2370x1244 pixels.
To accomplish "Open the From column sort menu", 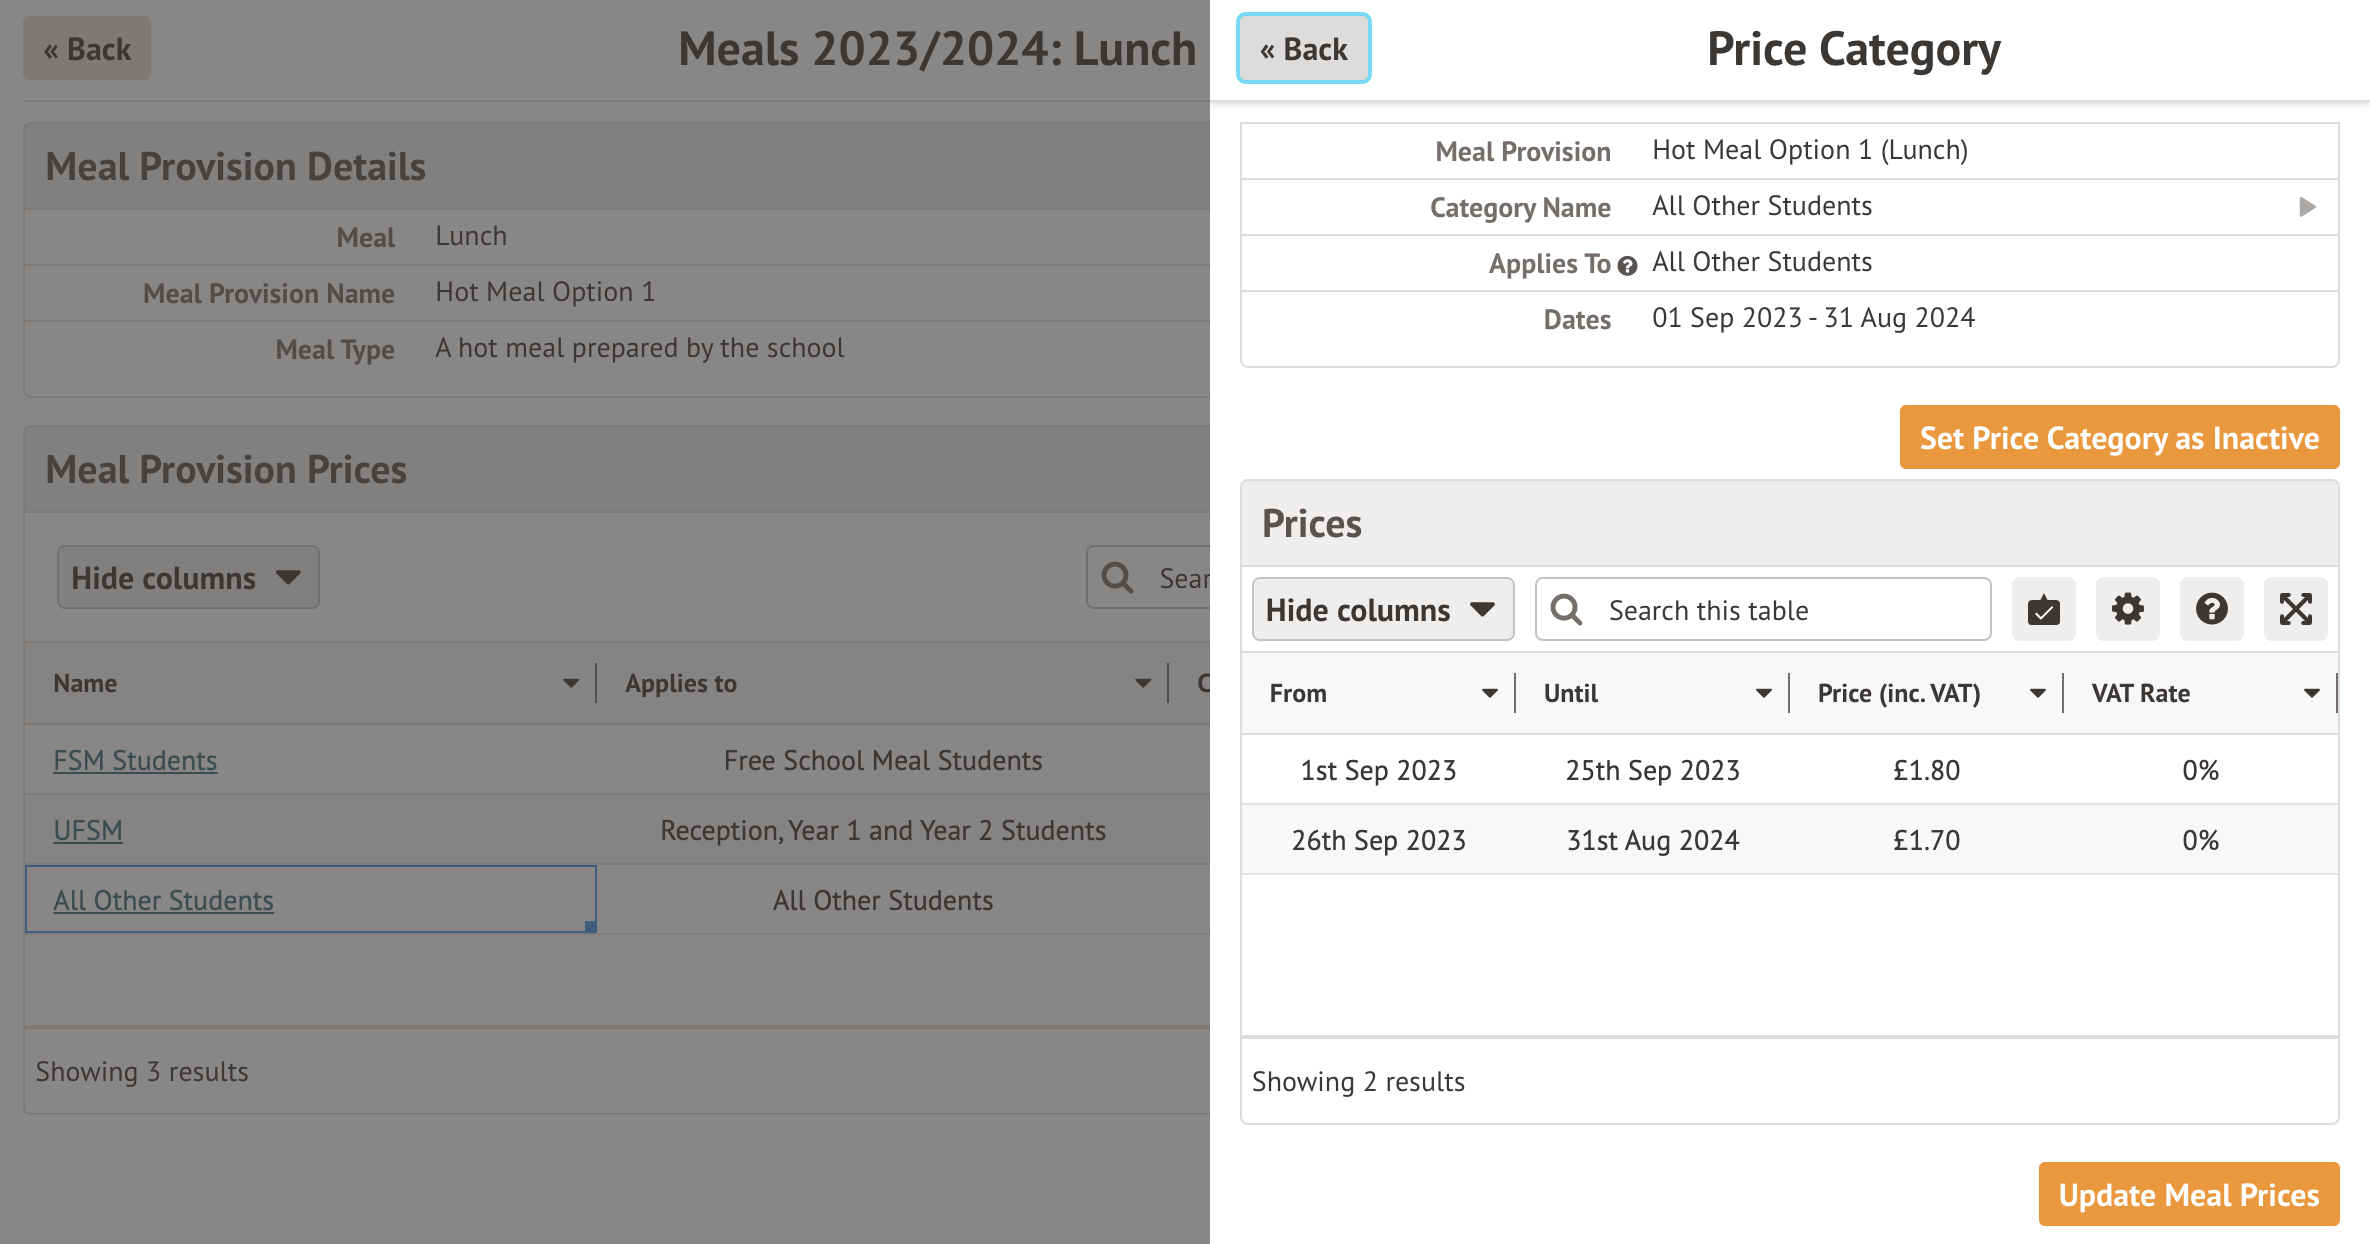I will [x=1489, y=694].
